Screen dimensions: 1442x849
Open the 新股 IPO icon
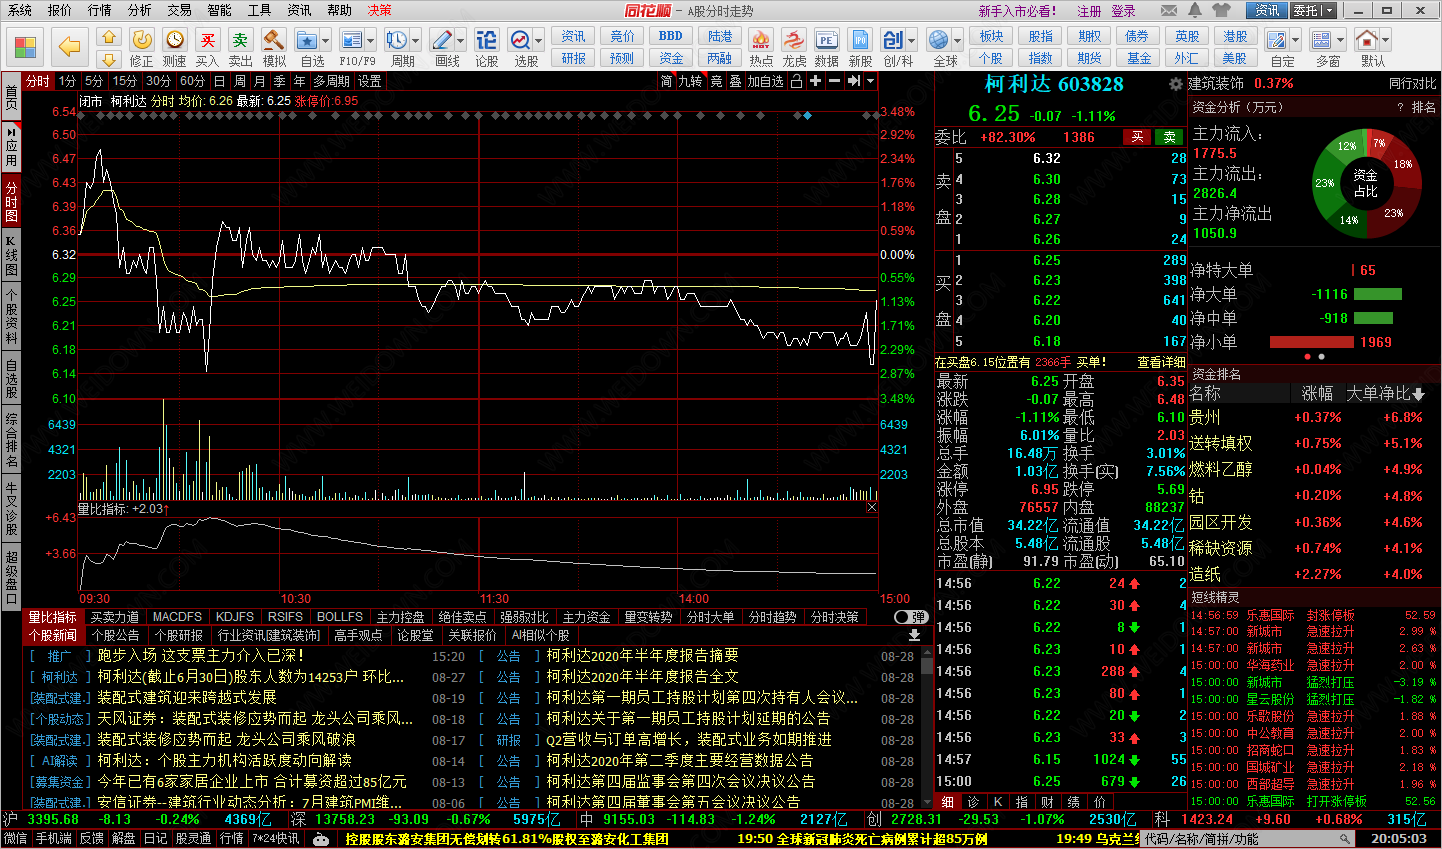[x=860, y=40]
